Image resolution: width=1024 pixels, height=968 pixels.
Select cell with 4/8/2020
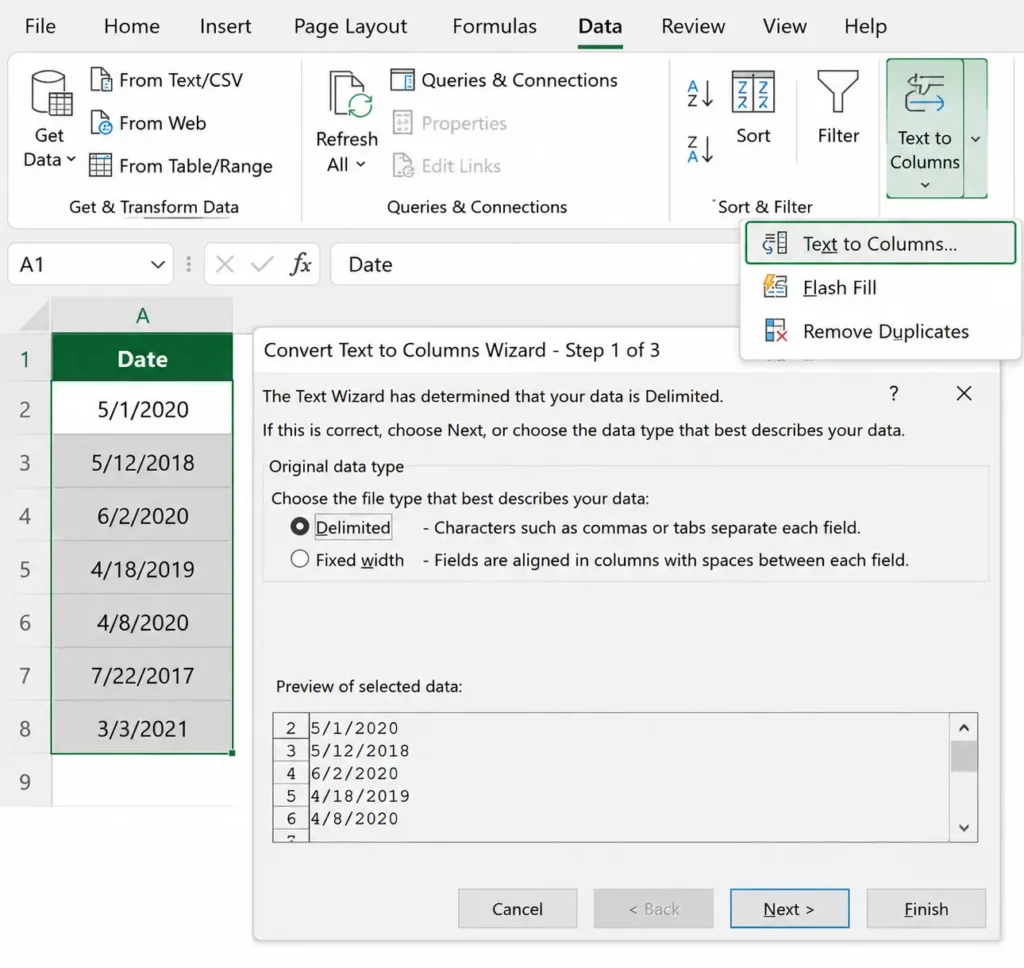pos(142,622)
